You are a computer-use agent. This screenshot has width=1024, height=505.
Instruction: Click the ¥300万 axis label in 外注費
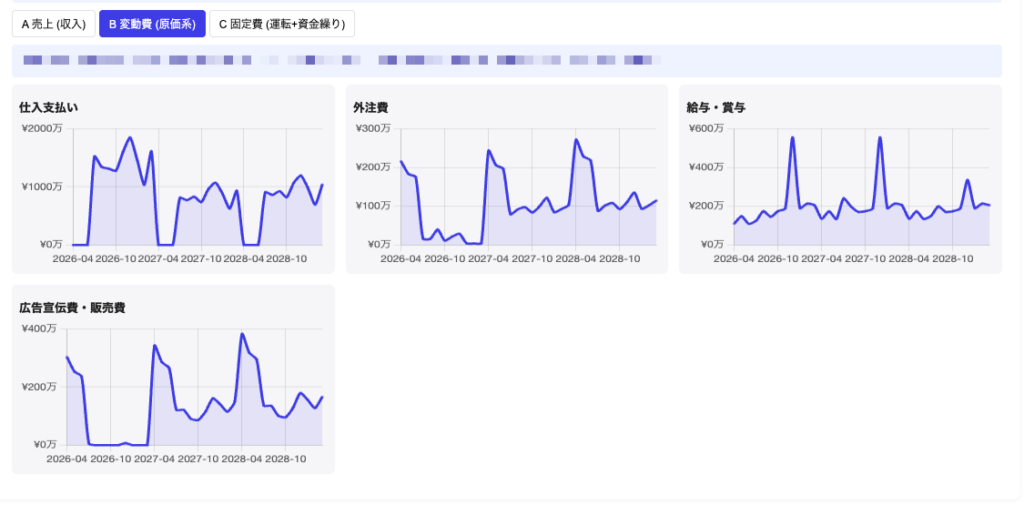pyautogui.click(x=373, y=129)
